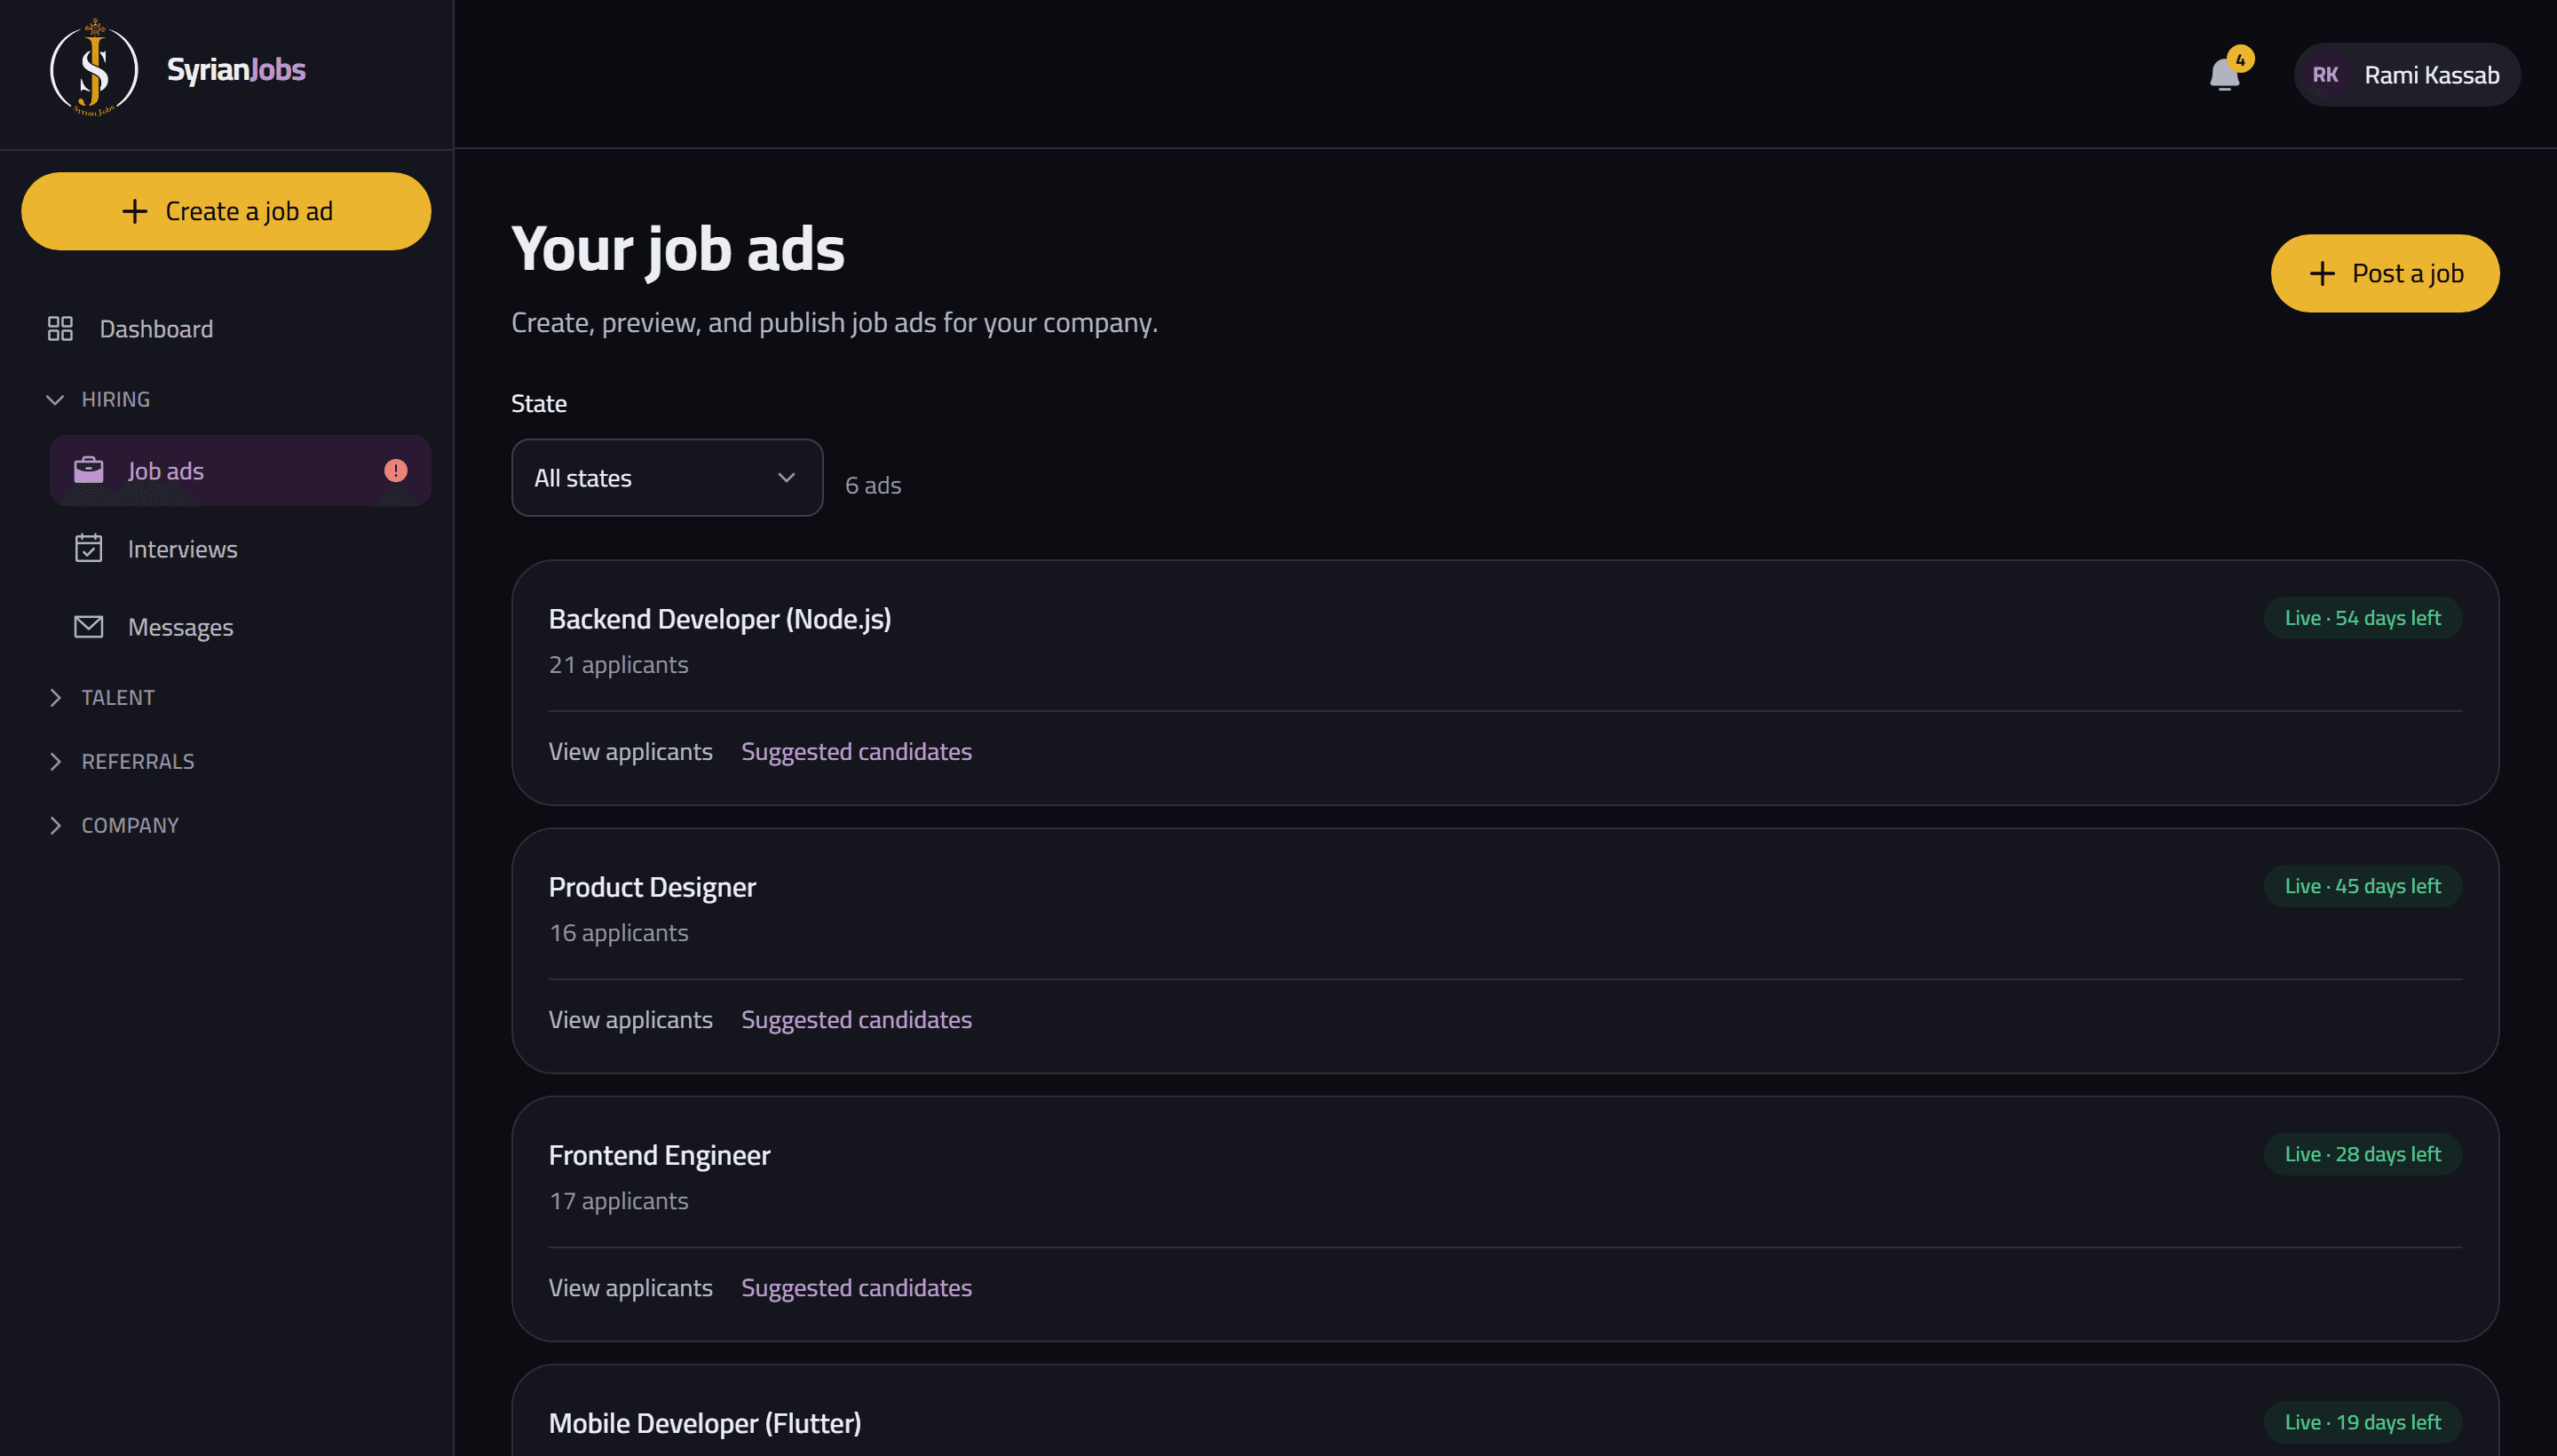Open Suggested candidates for Product Designer
The width and height of the screenshot is (2557, 1456).
856,1020
